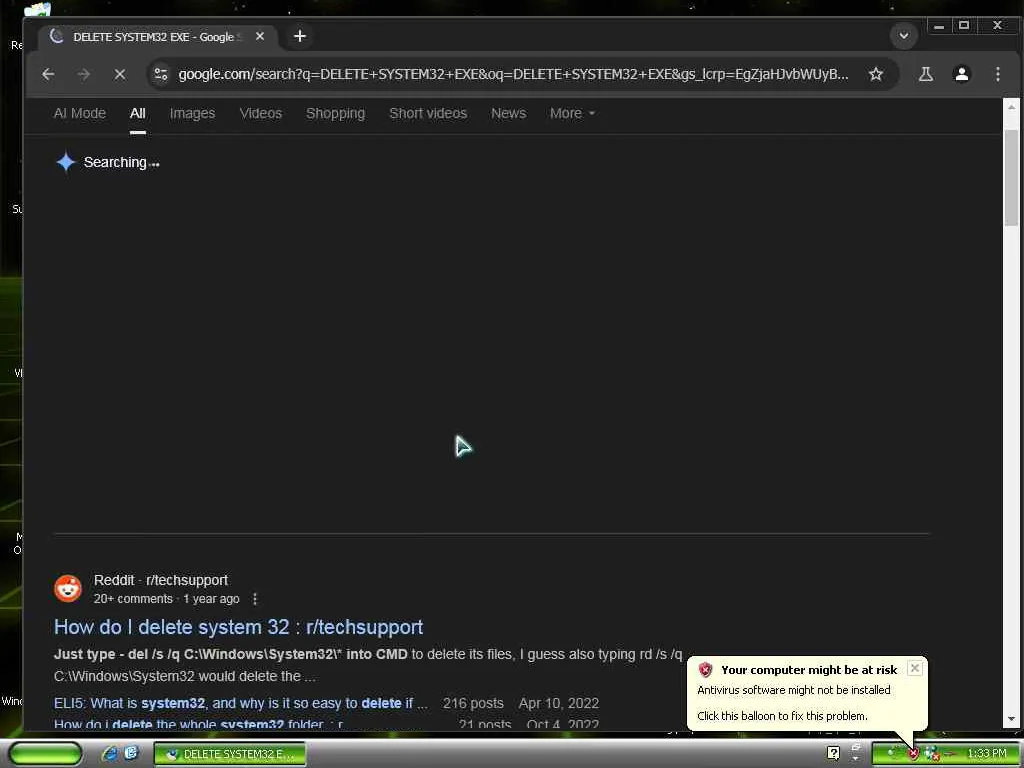The height and width of the screenshot is (768, 1024).
Task: Minimize the Chrome window
Action: click(x=938, y=26)
